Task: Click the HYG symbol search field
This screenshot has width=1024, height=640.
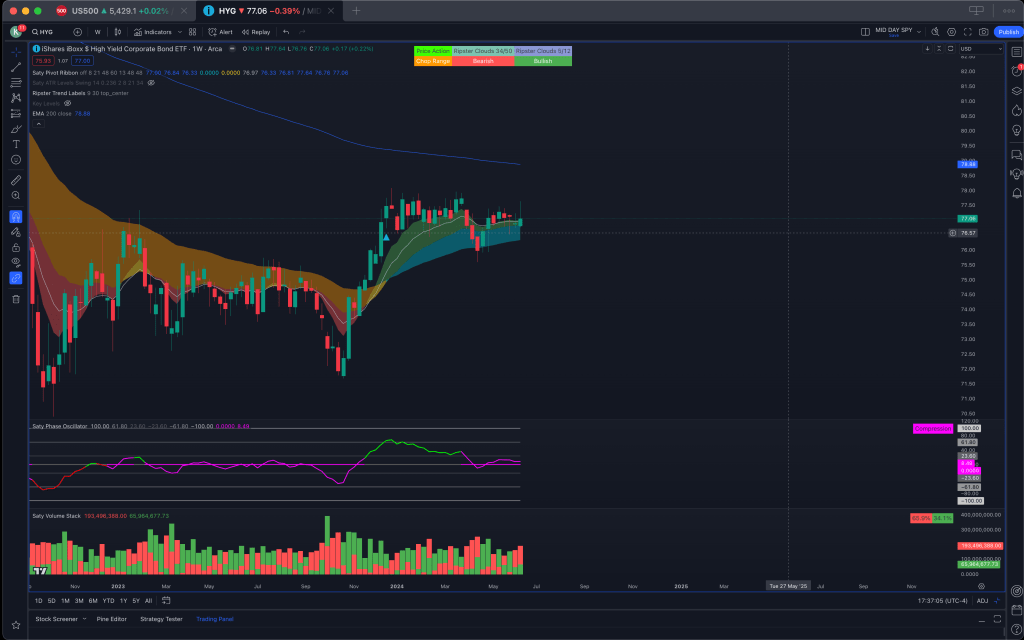Action: click(47, 32)
